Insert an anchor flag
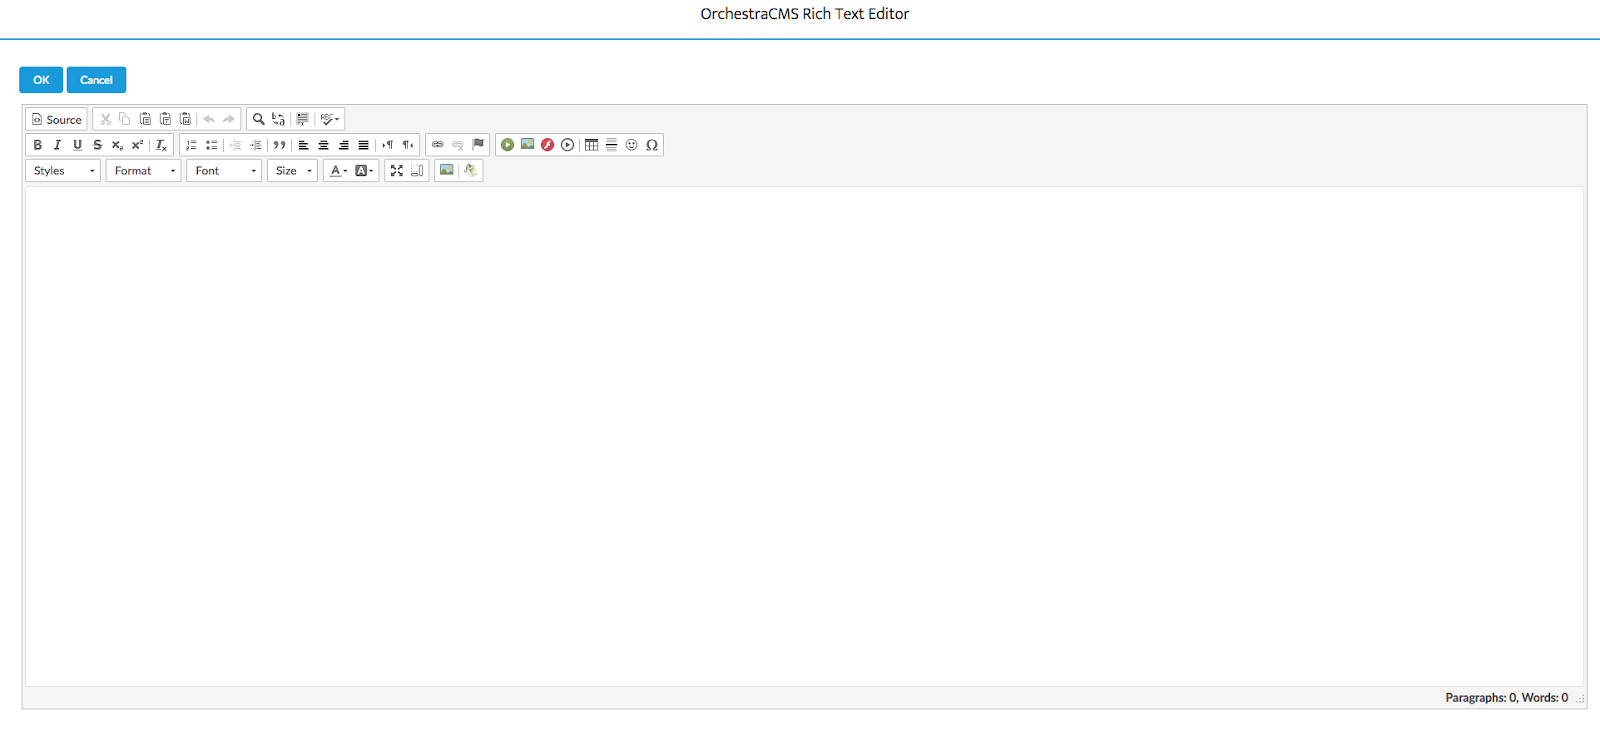Screen dimensions: 1600x731 (x=478, y=145)
